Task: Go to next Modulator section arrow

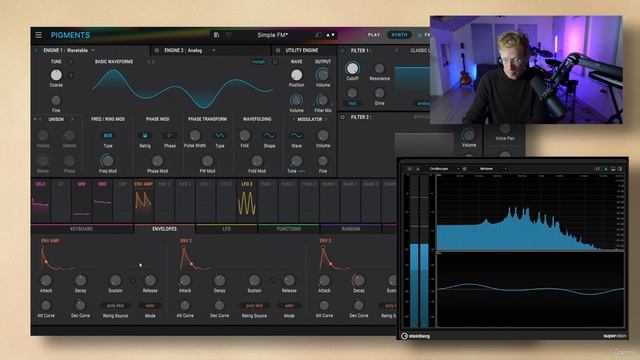Action: click(x=326, y=119)
